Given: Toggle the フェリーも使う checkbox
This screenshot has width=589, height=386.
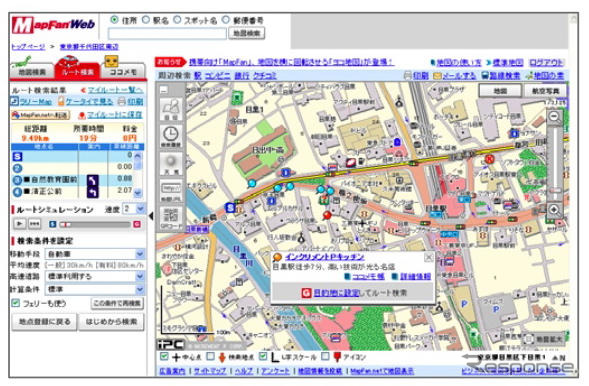Looking at the screenshot, I should click(15, 303).
